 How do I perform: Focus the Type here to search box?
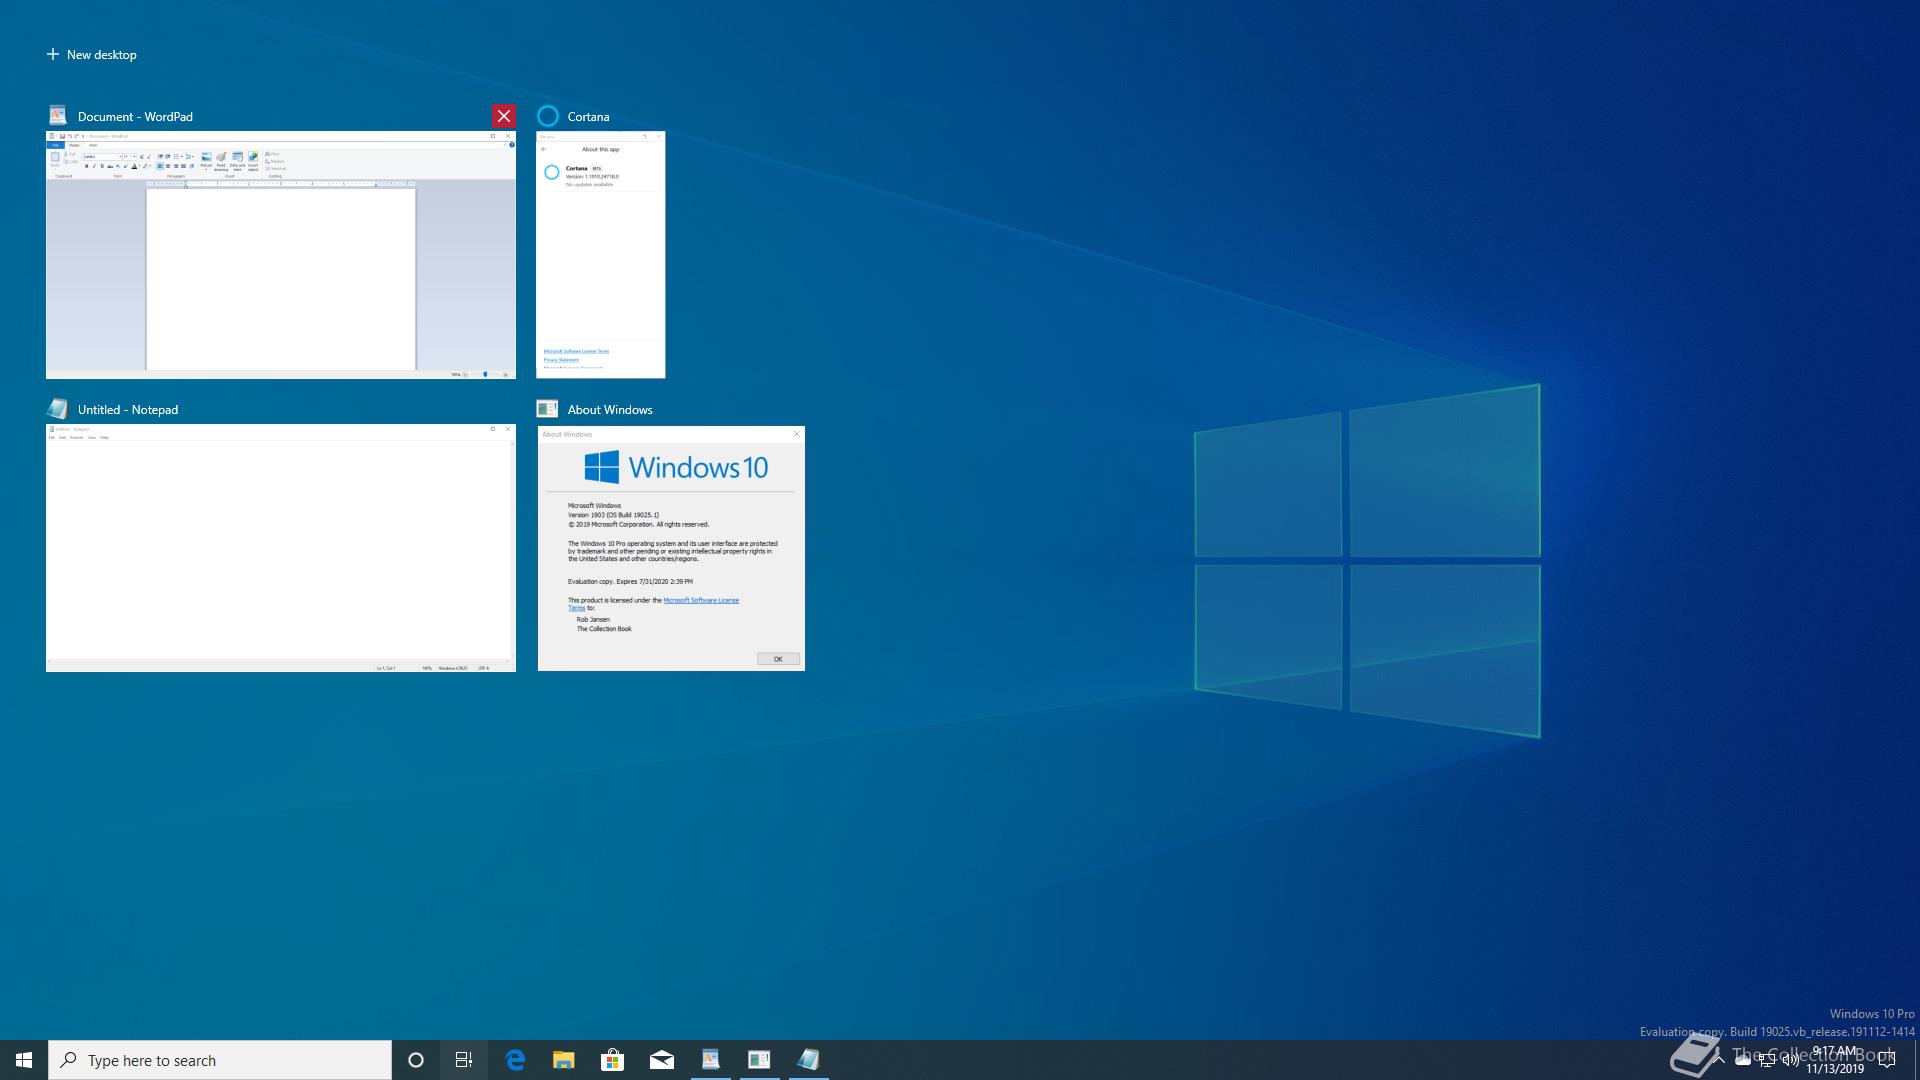point(220,1060)
